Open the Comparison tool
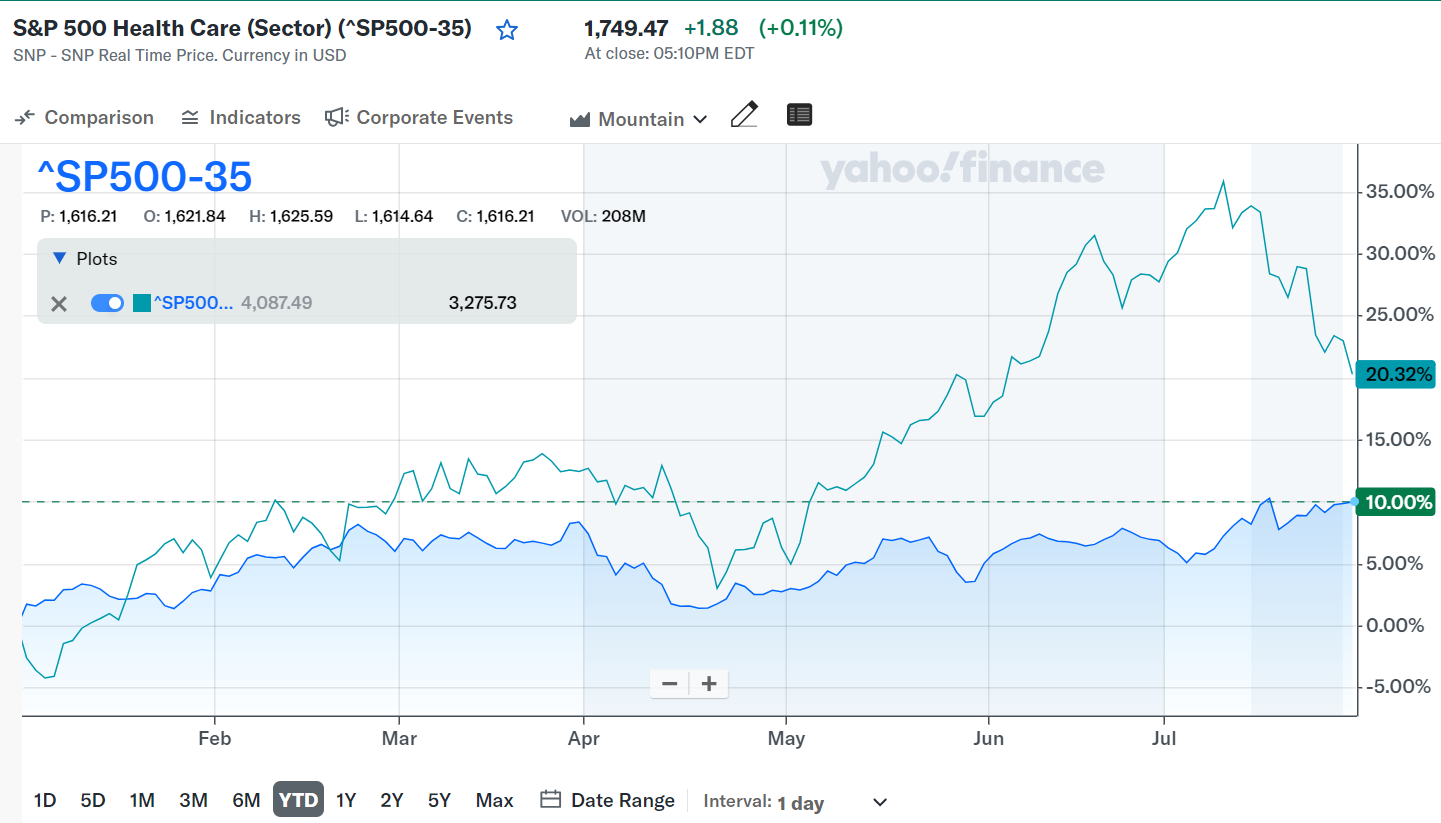This screenshot has height=823, width=1441. click(84, 118)
